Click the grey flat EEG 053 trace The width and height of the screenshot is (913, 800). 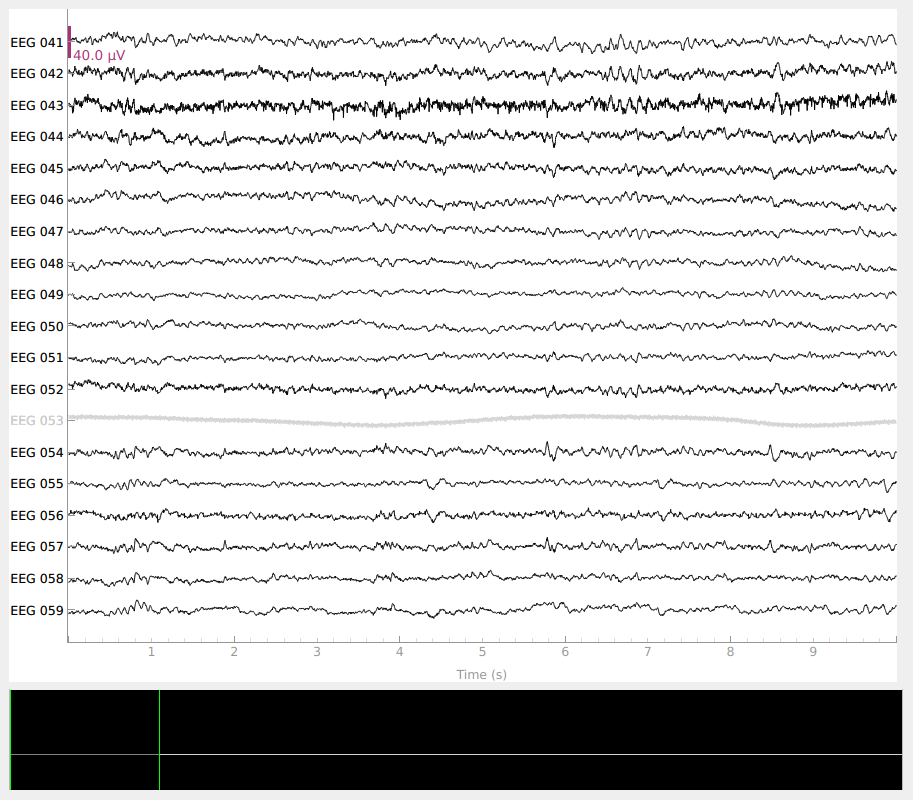click(480, 420)
